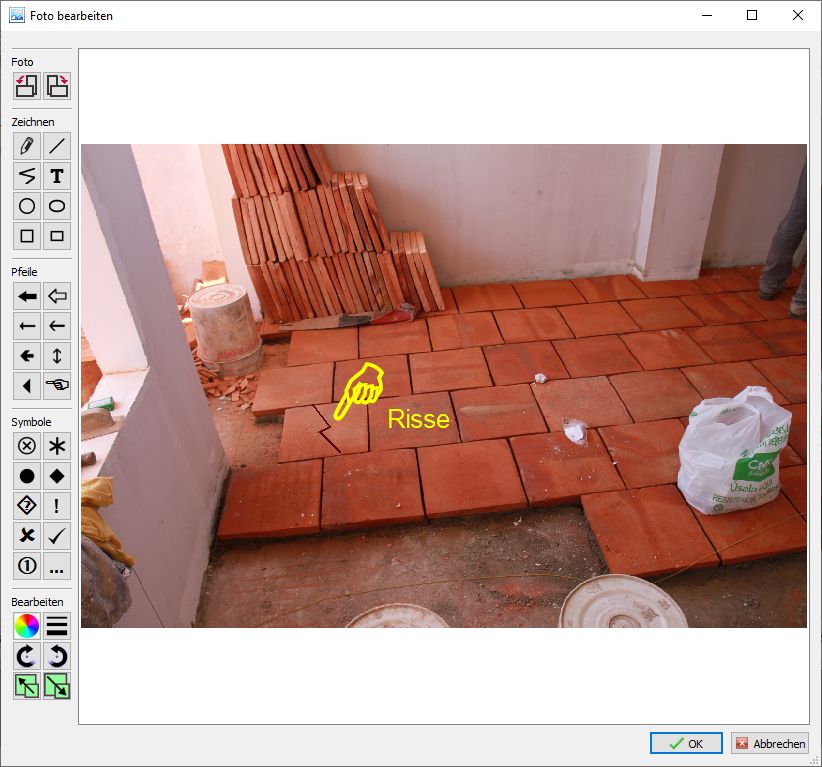This screenshot has width=822, height=767.
Task: Open more symbols with the ellipsis button
Action: (57, 566)
